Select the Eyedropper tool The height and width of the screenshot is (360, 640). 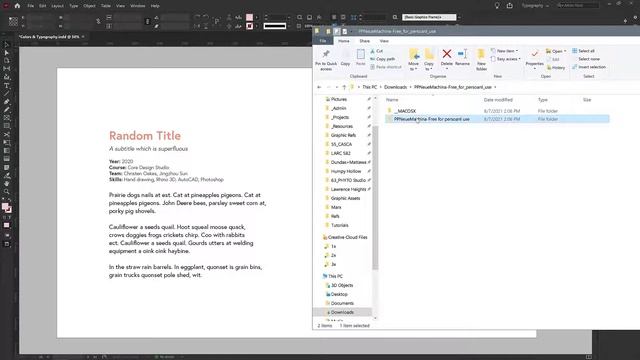click(x=7, y=176)
